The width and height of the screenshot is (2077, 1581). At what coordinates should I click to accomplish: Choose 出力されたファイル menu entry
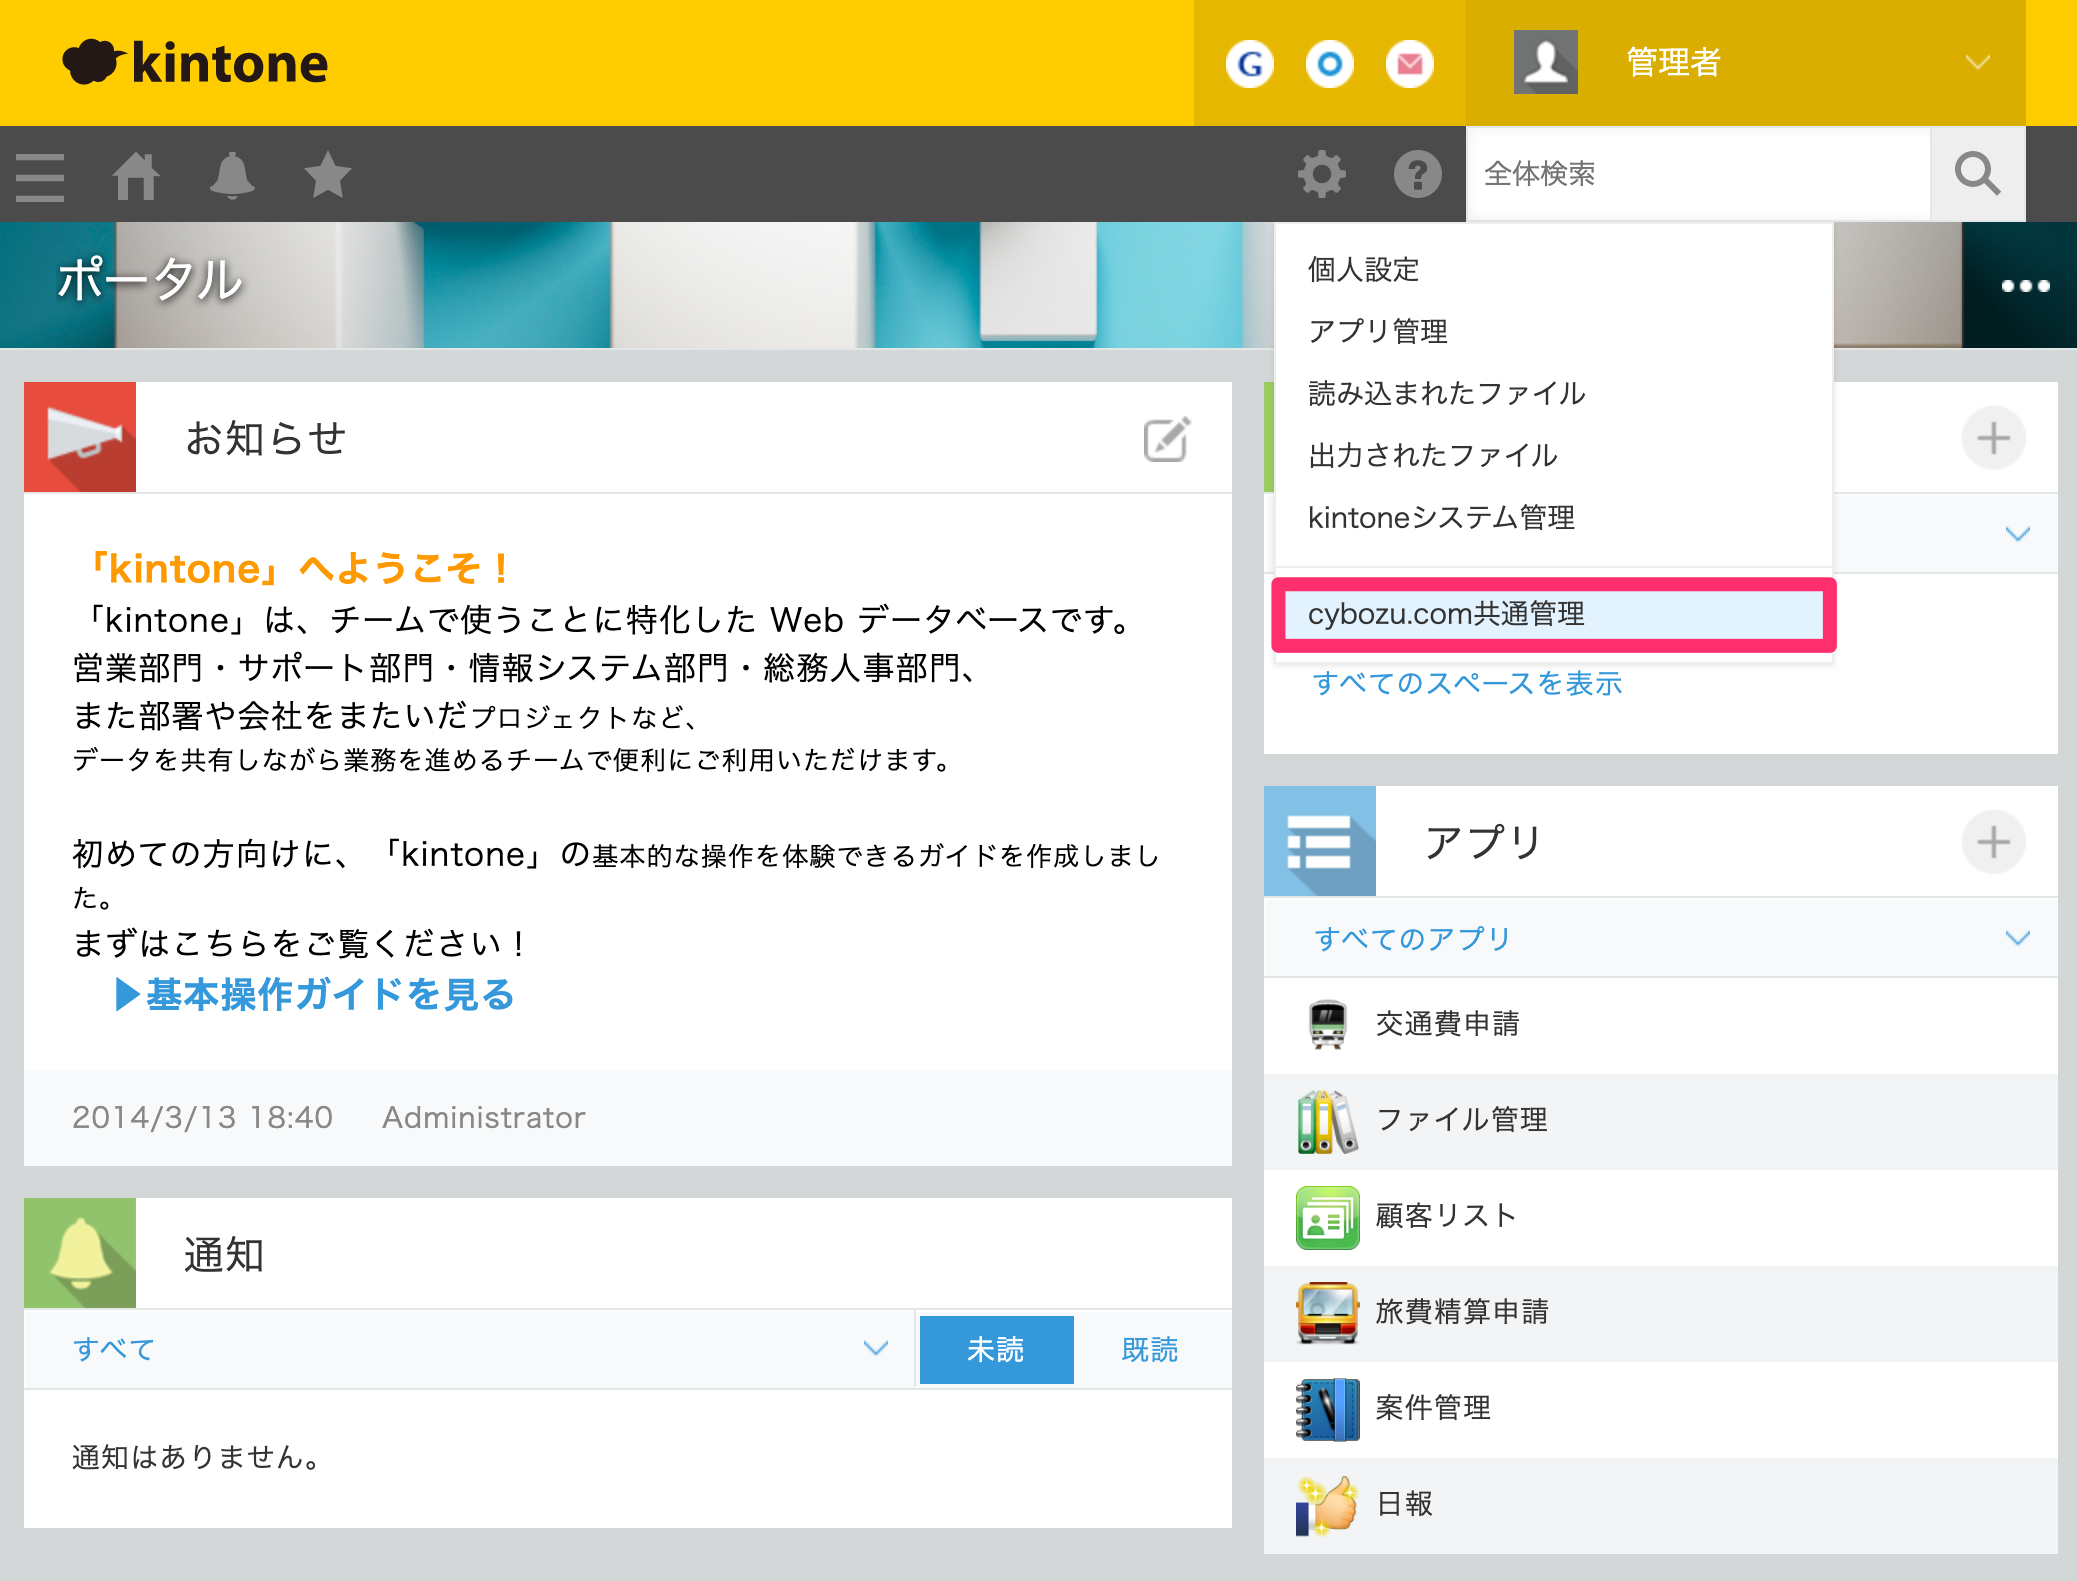[1554, 455]
